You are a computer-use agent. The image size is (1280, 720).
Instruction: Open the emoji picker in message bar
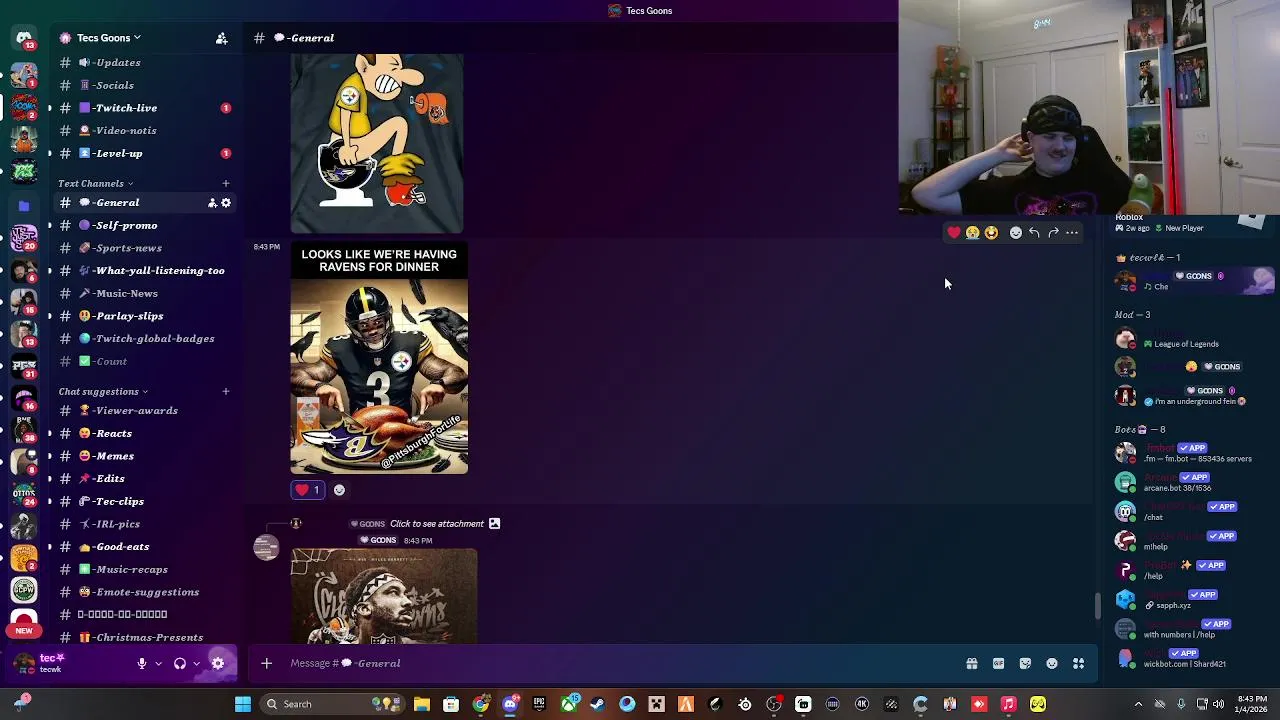click(x=1052, y=663)
